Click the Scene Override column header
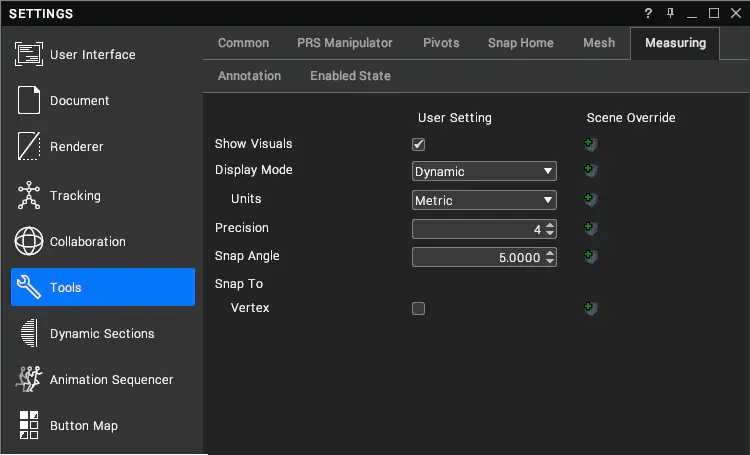The width and height of the screenshot is (750, 455). [631, 118]
